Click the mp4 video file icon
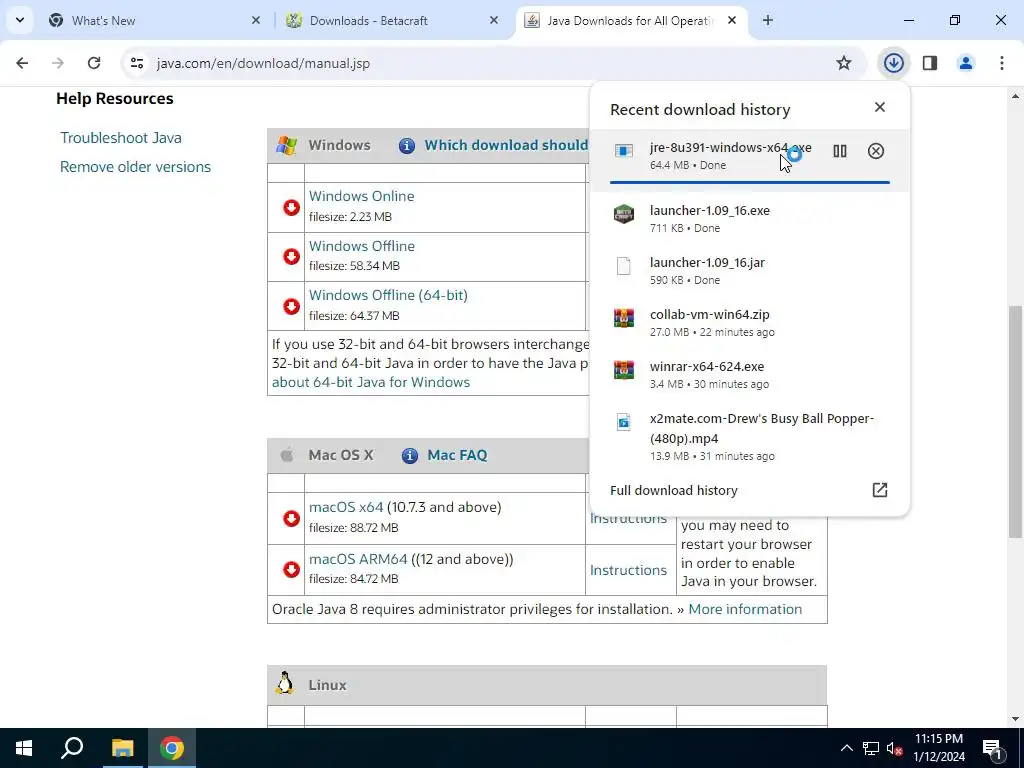 (624, 422)
